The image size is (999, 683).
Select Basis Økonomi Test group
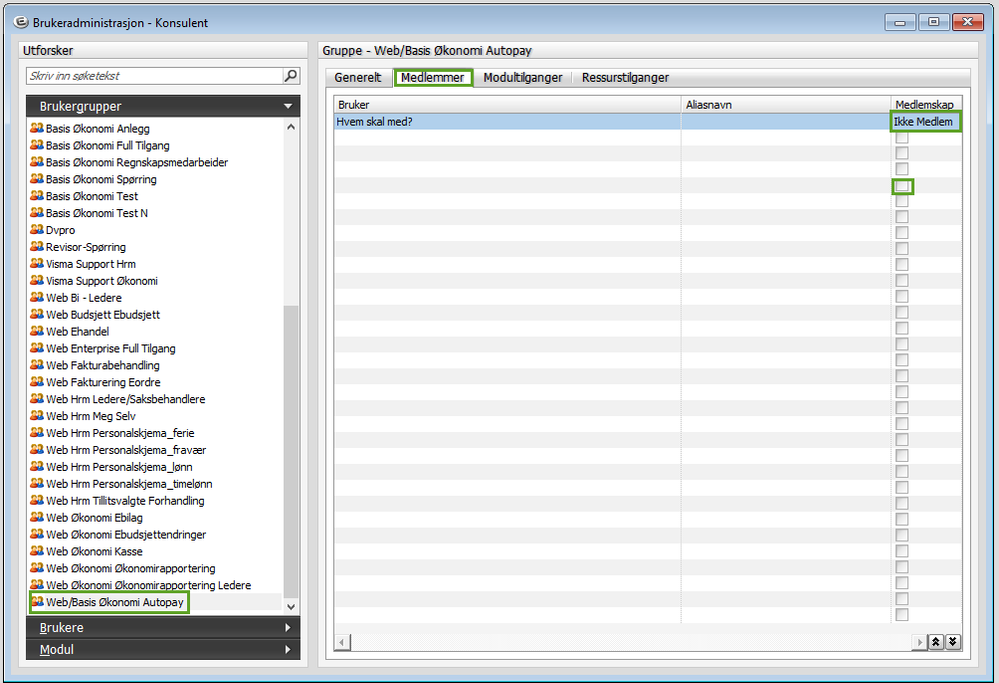click(92, 196)
